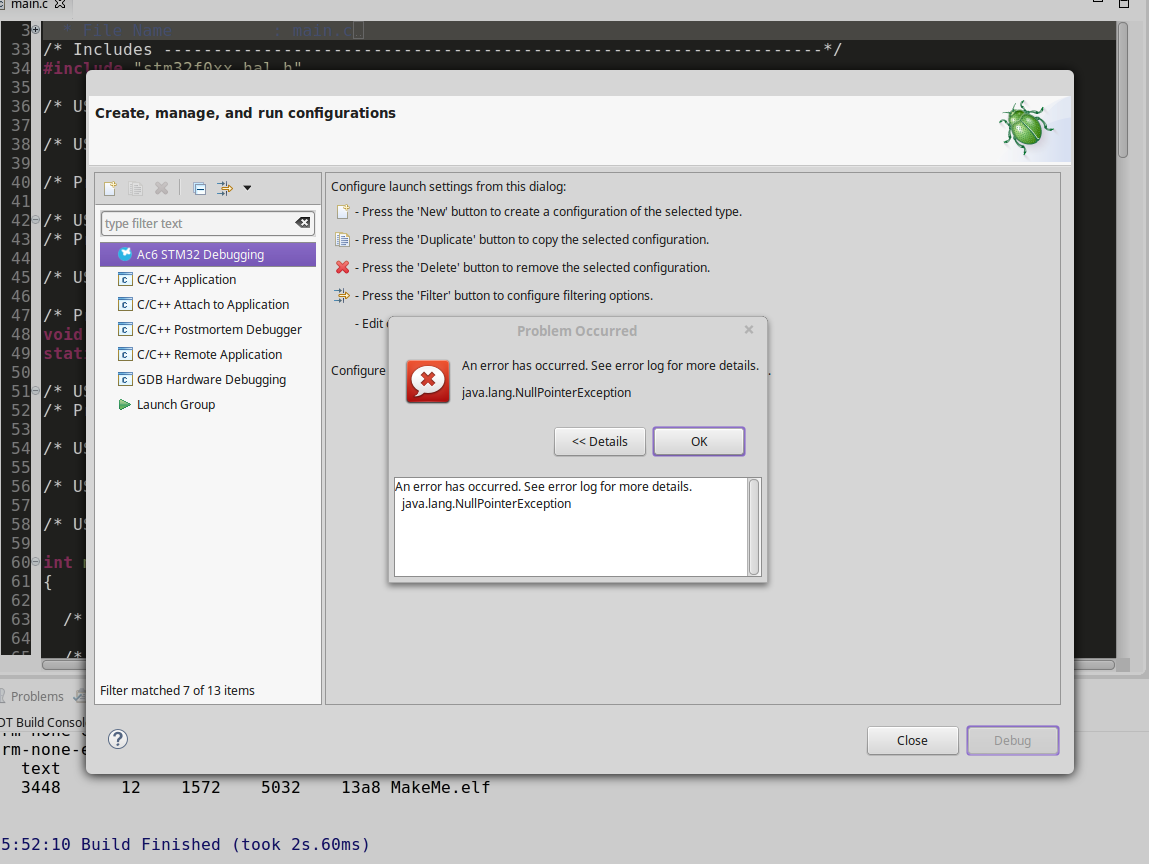The height and width of the screenshot is (864, 1149).
Task: Hide error details with Details button
Action: pos(600,441)
